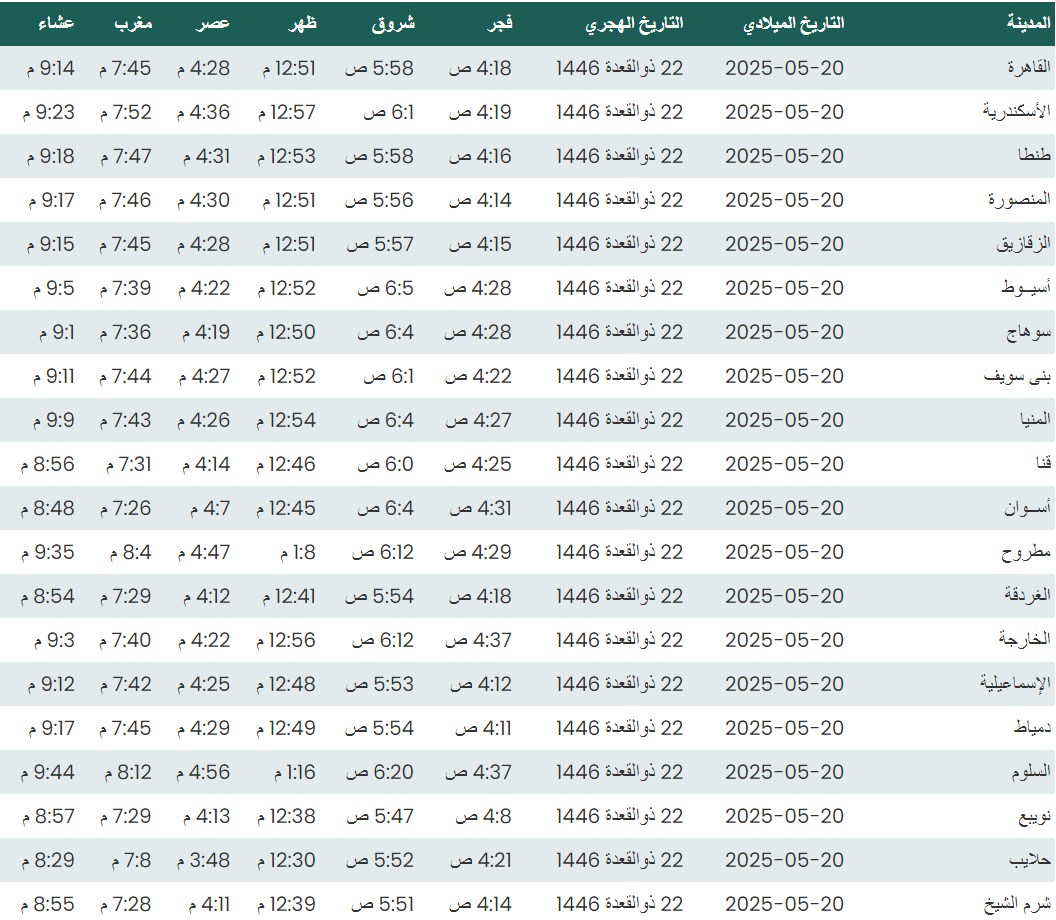Click the Fajr time for أسوان
The height and width of the screenshot is (920, 1056).
[x=479, y=508]
